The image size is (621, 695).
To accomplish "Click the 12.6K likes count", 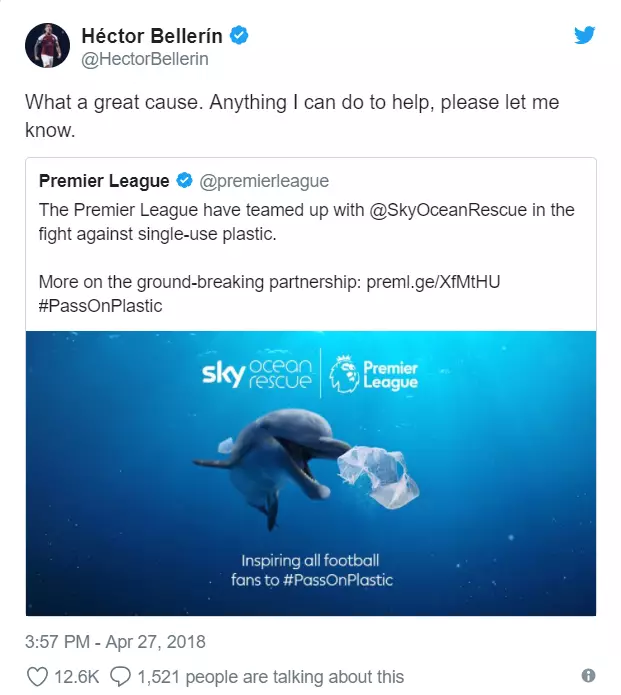I will click(x=77, y=677).
